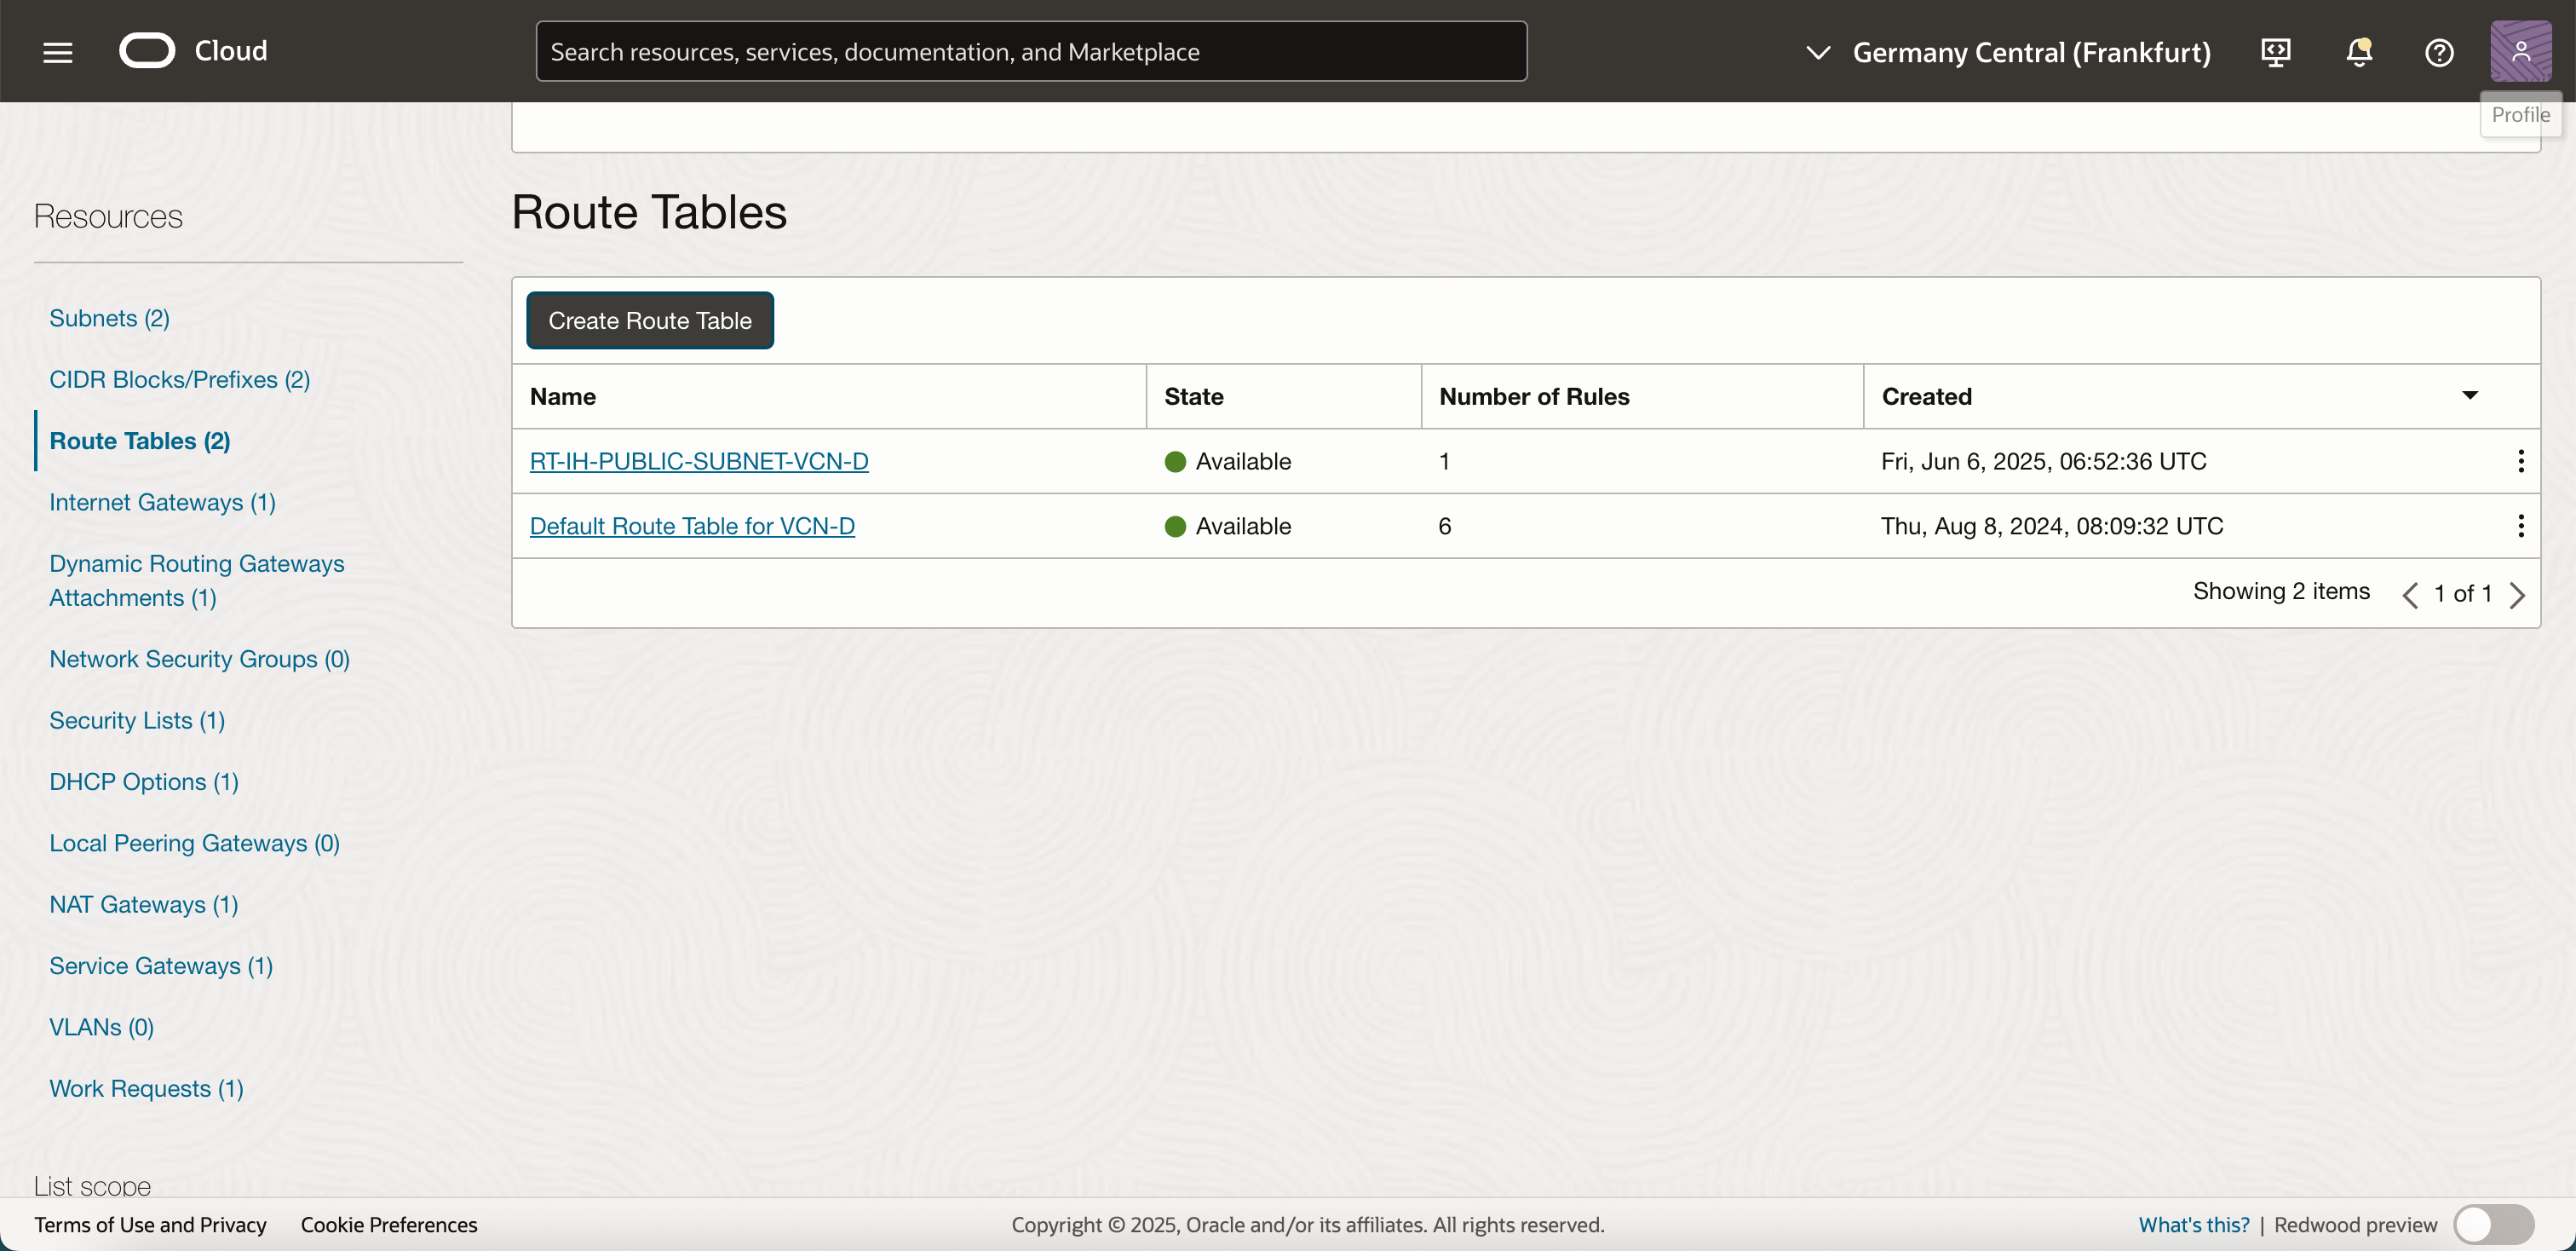Open actions menu for Default Route Table row
This screenshot has height=1251, width=2576.
tap(2520, 526)
